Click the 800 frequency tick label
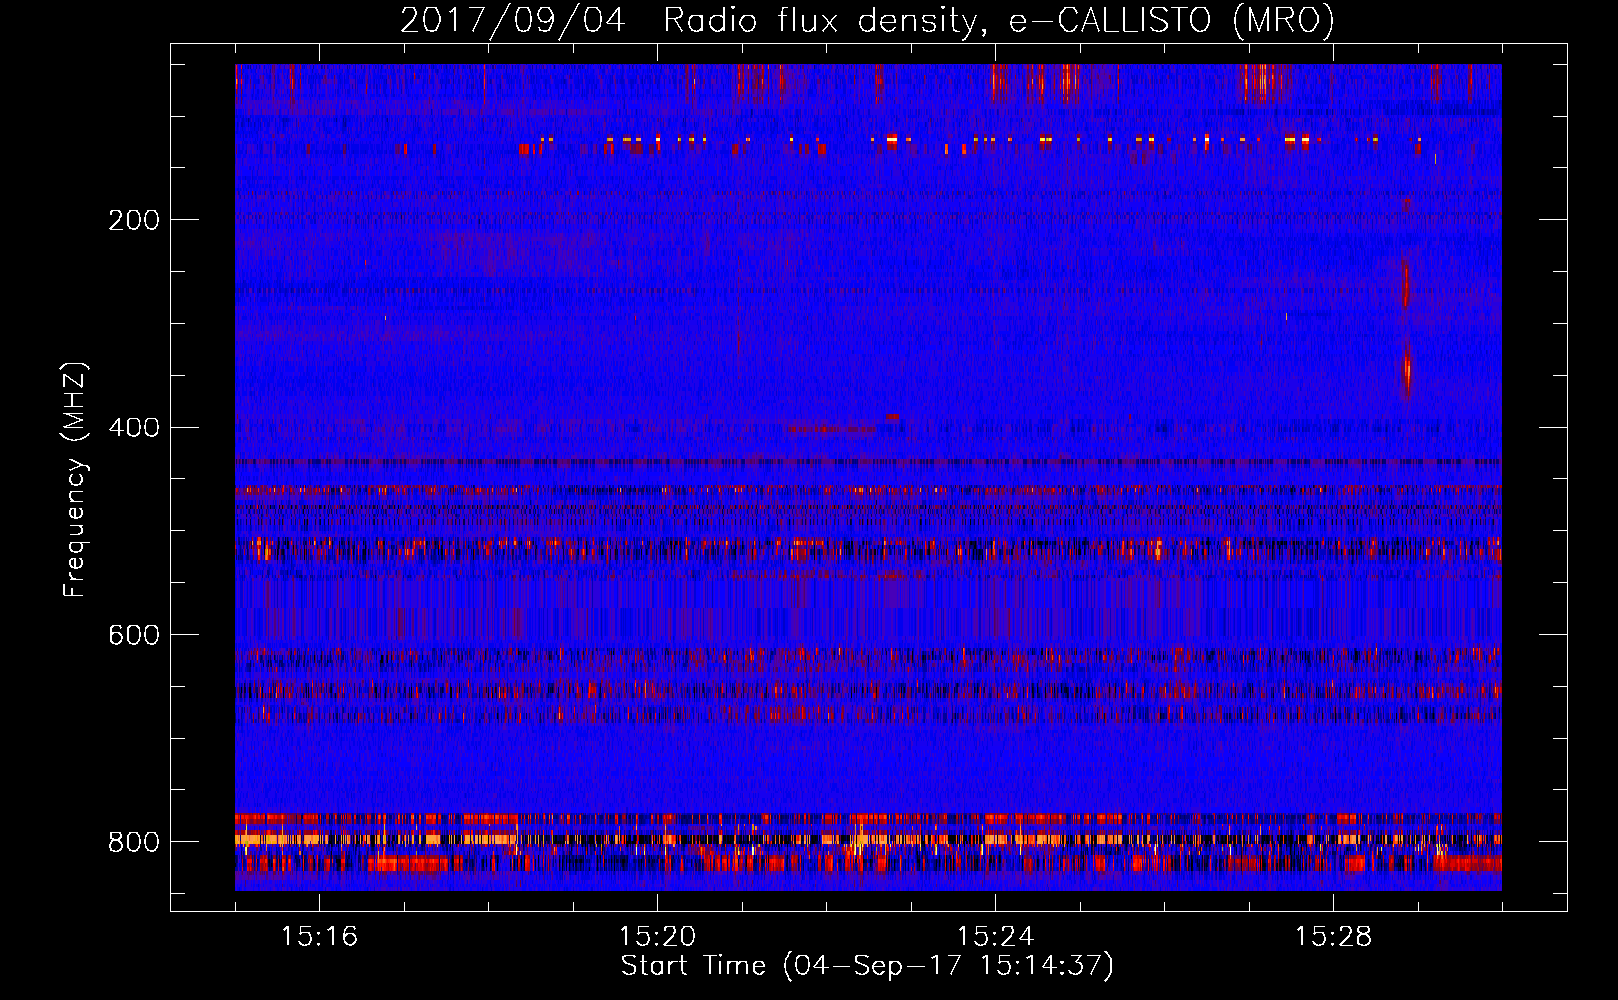Image resolution: width=1618 pixels, height=1000 pixels. coord(134,842)
